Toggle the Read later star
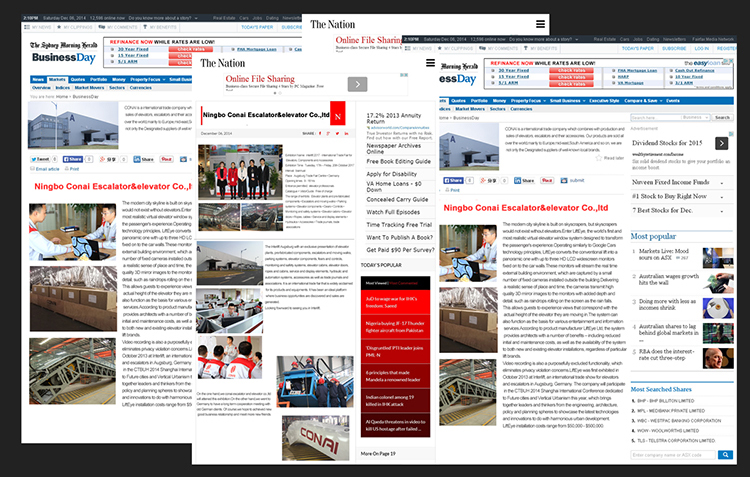The width and height of the screenshot is (750, 500). coord(598,158)
